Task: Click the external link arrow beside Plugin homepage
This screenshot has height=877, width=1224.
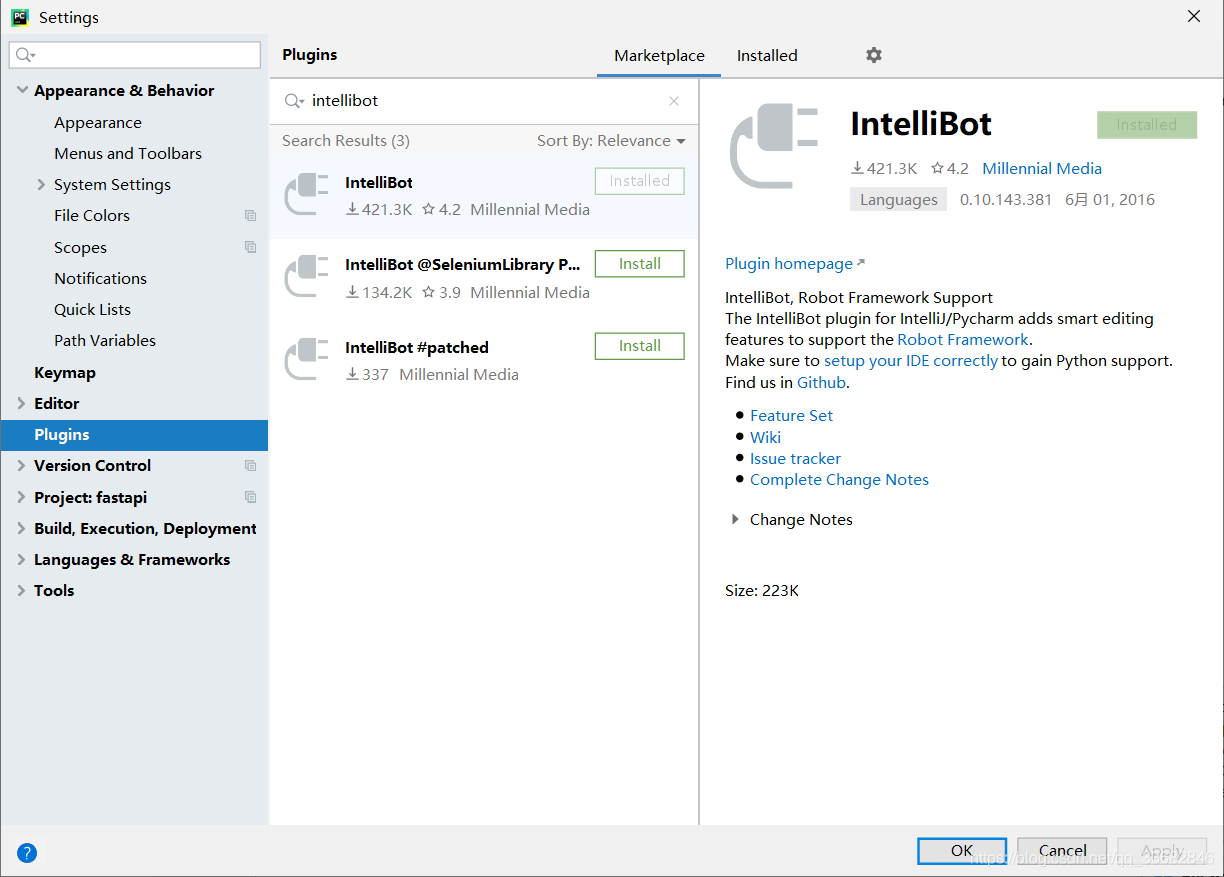Action: tap(861, 263)
